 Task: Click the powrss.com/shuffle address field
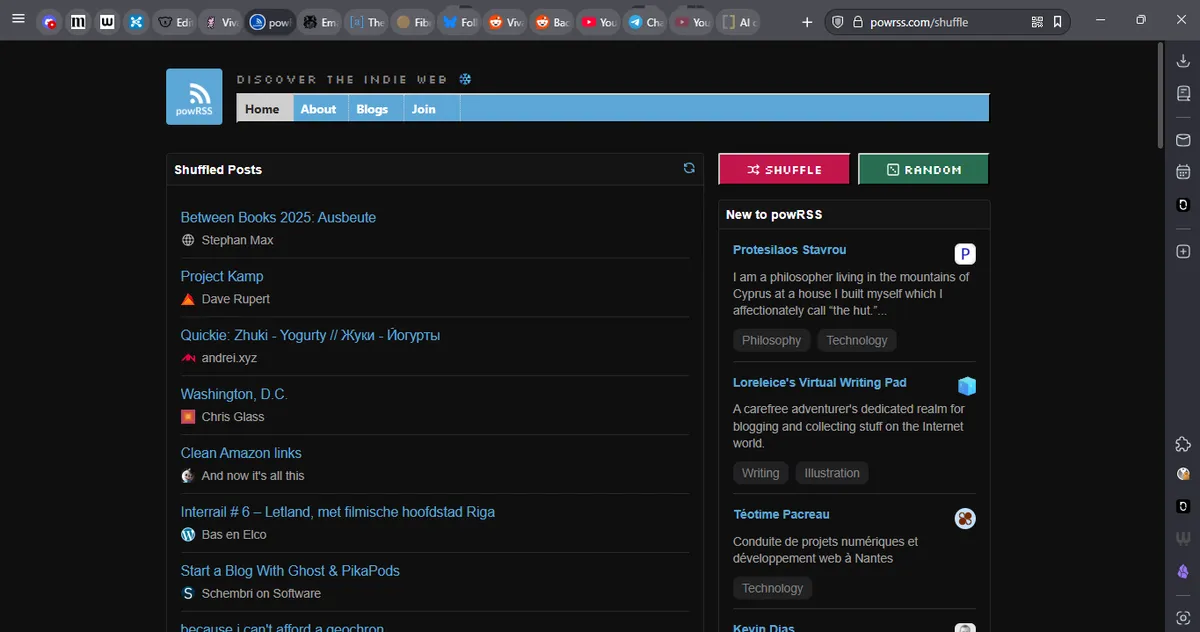click(x=945, y=22)
